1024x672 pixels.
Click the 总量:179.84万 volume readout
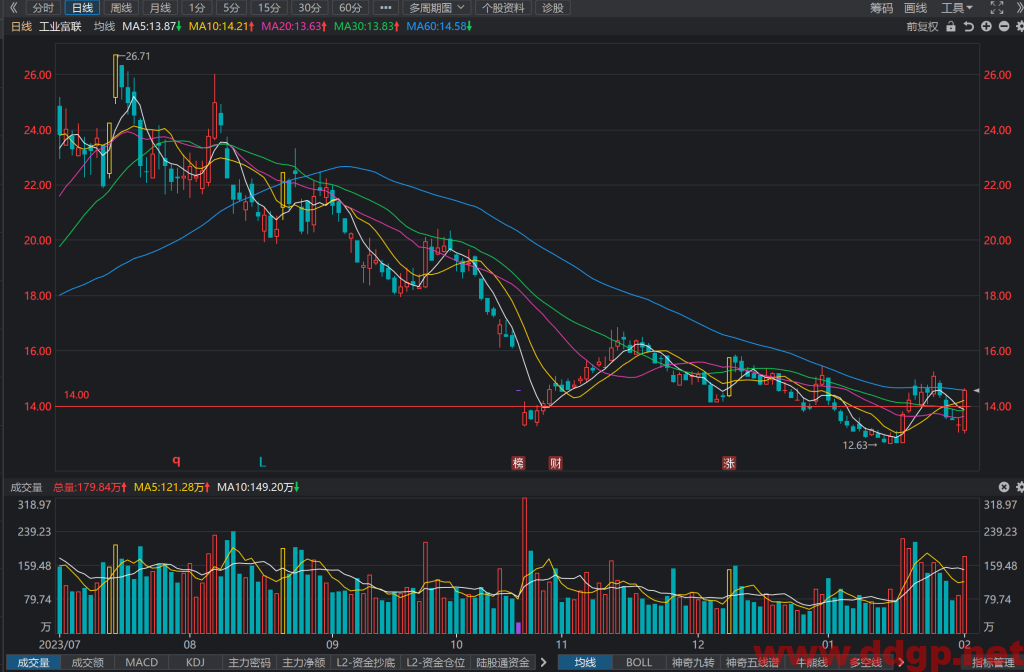(89, 487)
